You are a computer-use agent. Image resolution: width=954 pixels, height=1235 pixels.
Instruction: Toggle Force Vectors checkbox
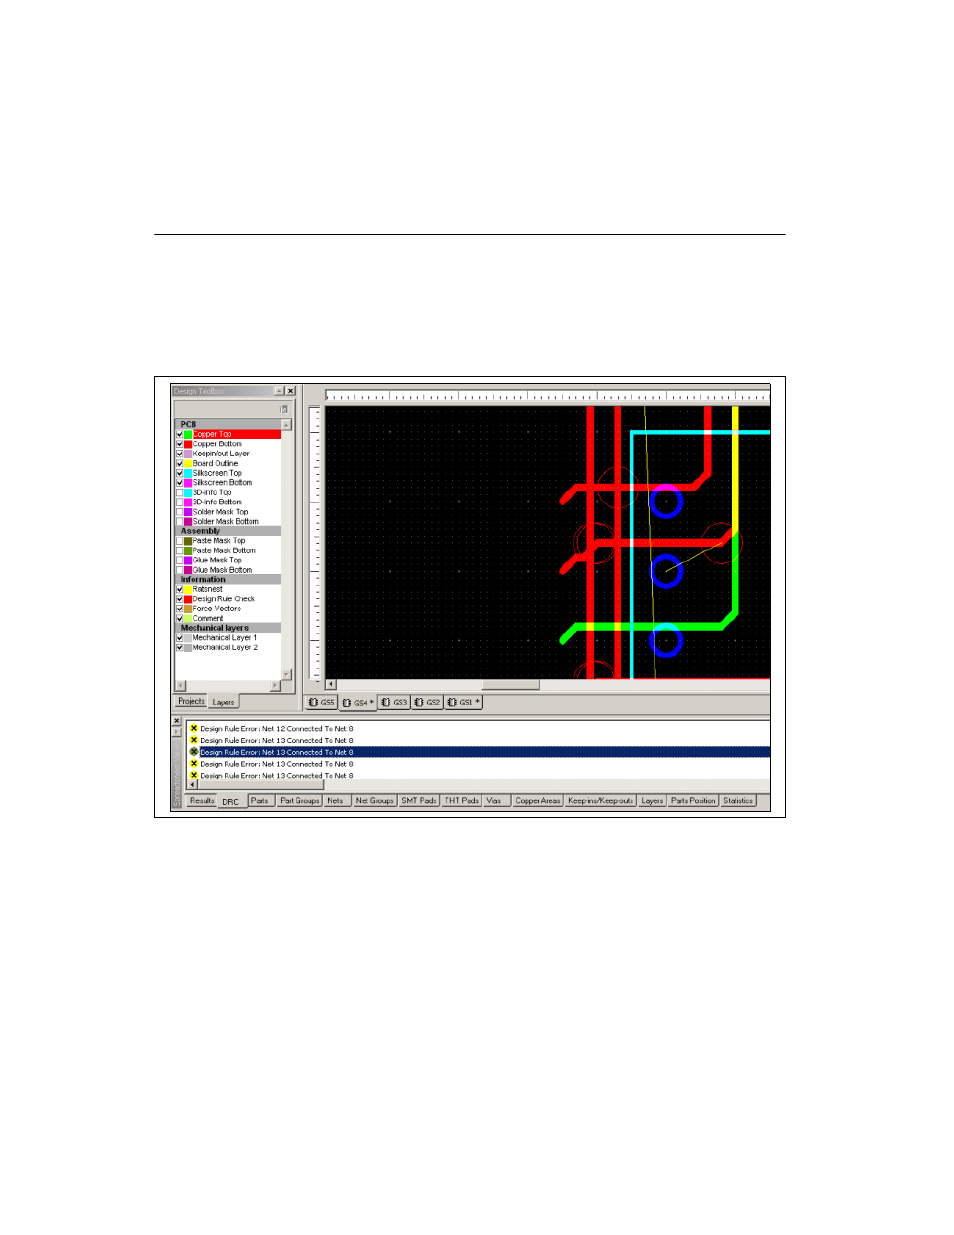[180, 609]
